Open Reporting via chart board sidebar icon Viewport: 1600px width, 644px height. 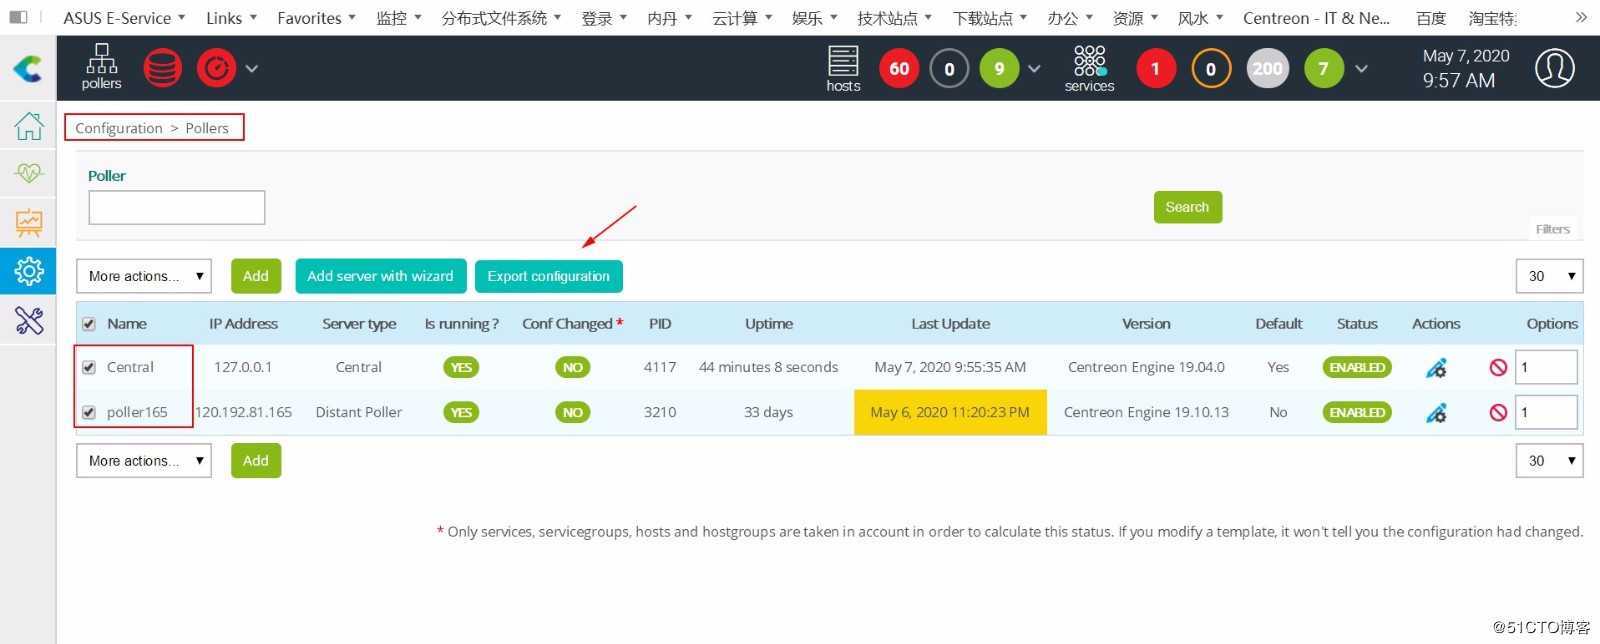28,222
